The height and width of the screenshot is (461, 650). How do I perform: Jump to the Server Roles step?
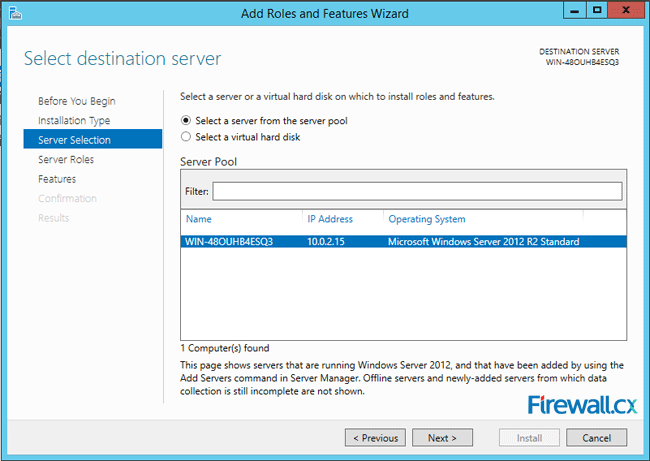point(66,160)
